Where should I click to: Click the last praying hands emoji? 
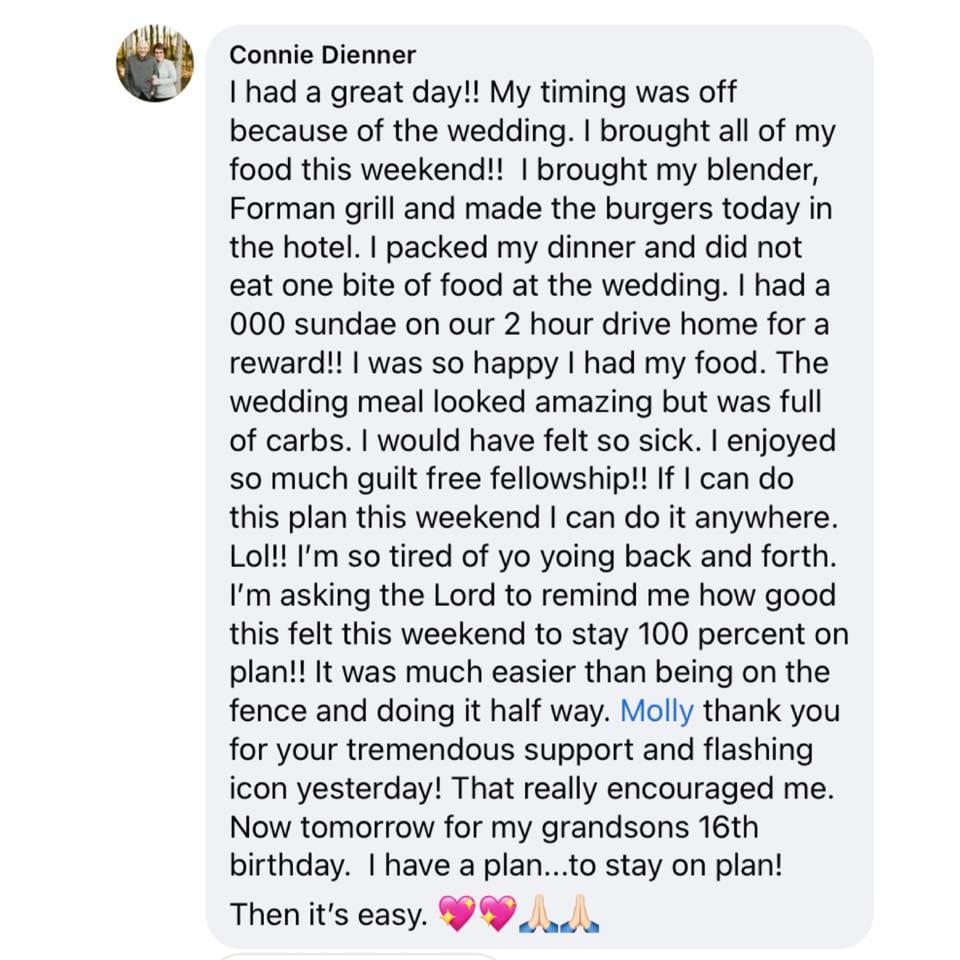[580, 913]
